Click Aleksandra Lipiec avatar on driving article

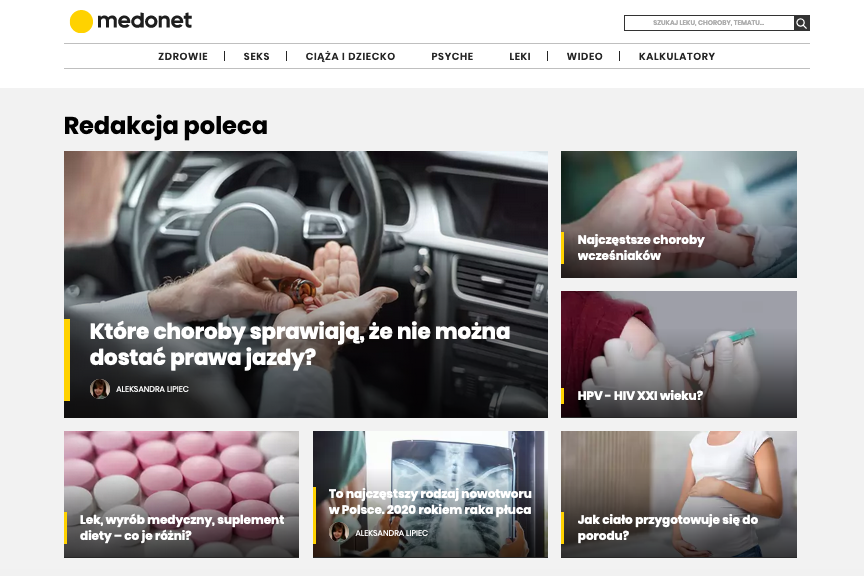point(100,389)
